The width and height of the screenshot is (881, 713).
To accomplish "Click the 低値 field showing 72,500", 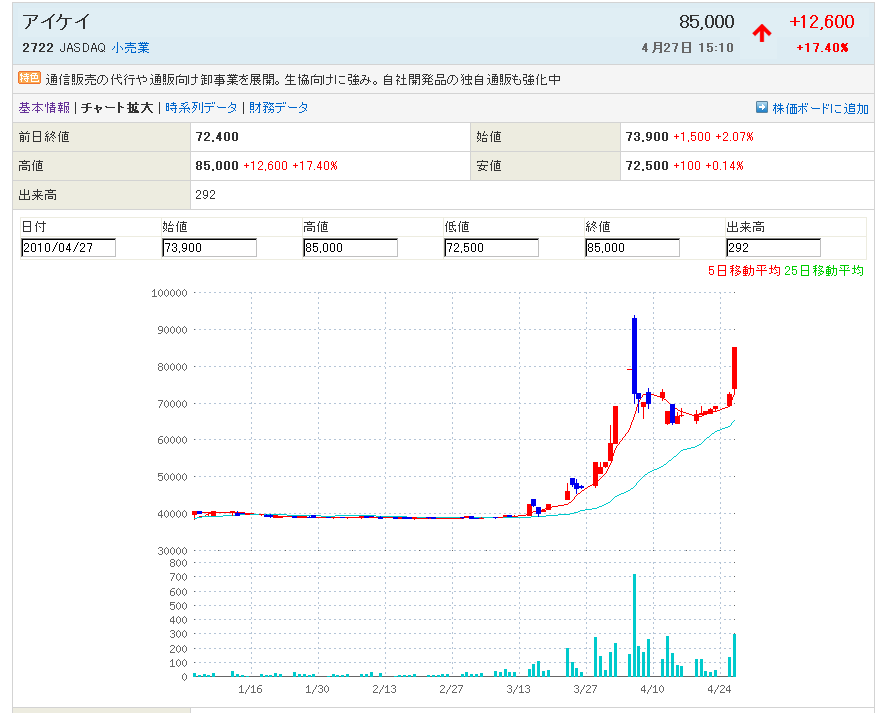I will point(491,248).
